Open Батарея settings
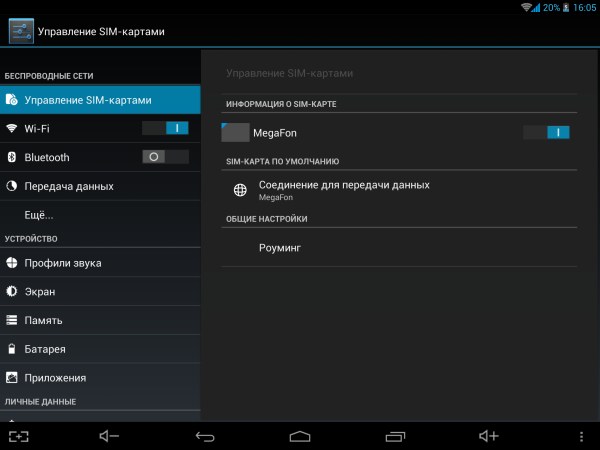This screenshot has width=600, height=450. (x=100, y=349)
